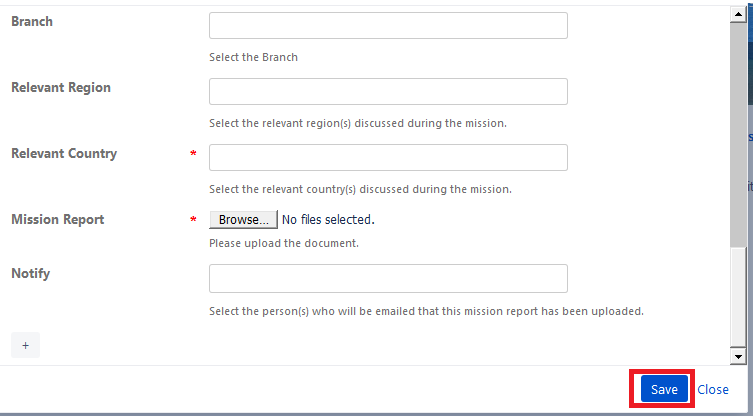Click the Mission Report label
This screenshot has width=753, height=416.
coord(58,220)
